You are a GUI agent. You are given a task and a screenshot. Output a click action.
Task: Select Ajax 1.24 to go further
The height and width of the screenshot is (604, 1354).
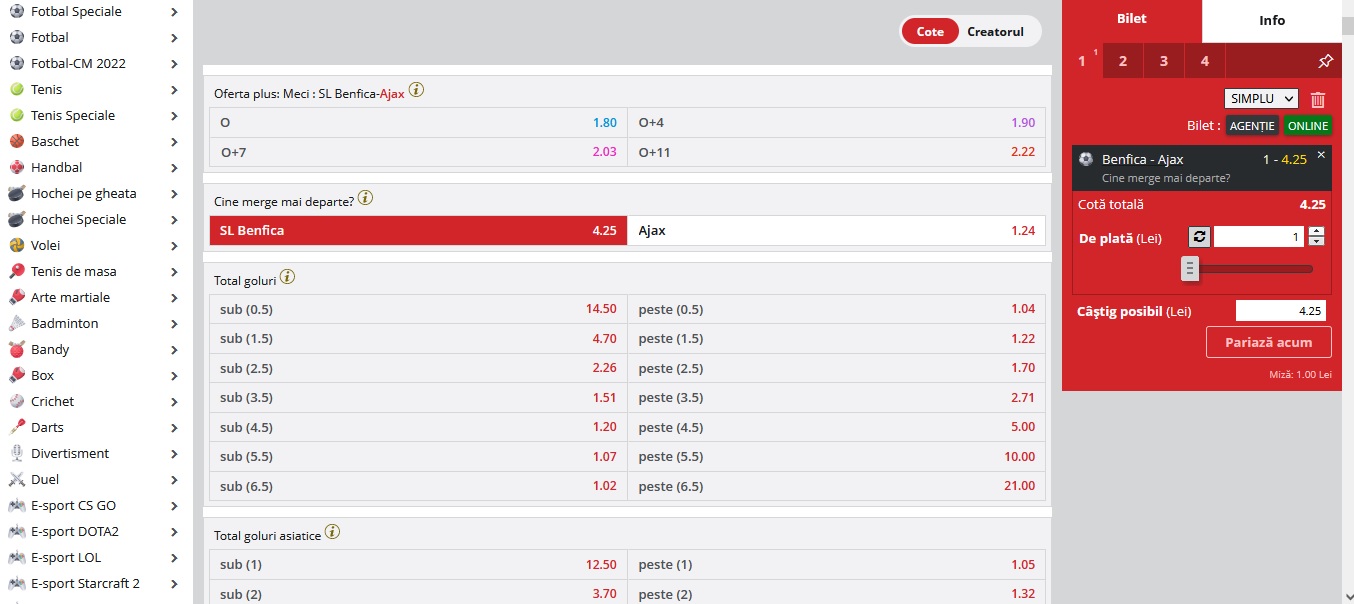837,230
